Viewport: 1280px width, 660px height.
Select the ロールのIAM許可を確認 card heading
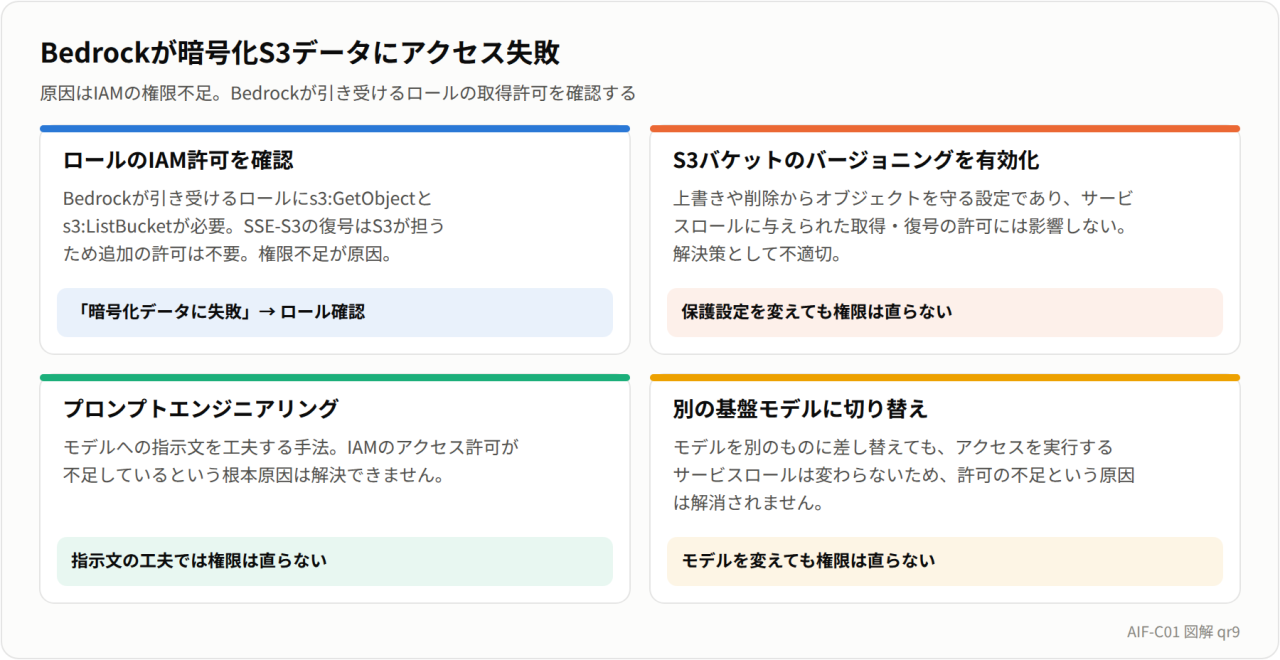point(178,161)
